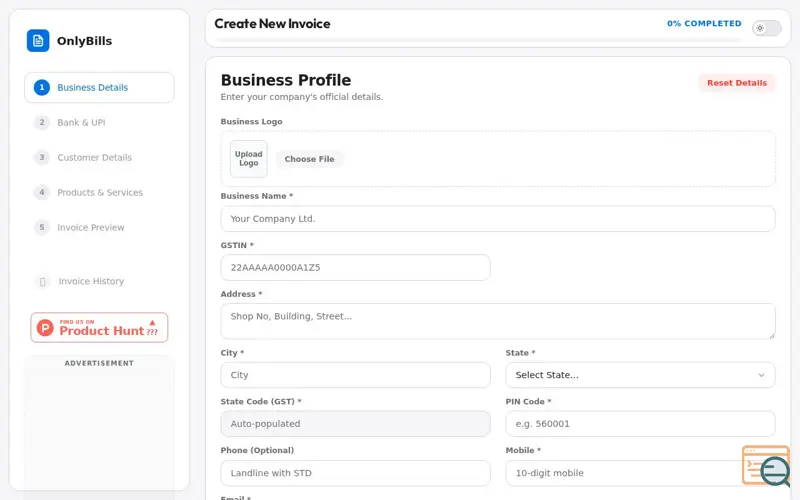Click the step 5 number badge
800x500 pixels.
pyautogui.click(x=42, y=228)
